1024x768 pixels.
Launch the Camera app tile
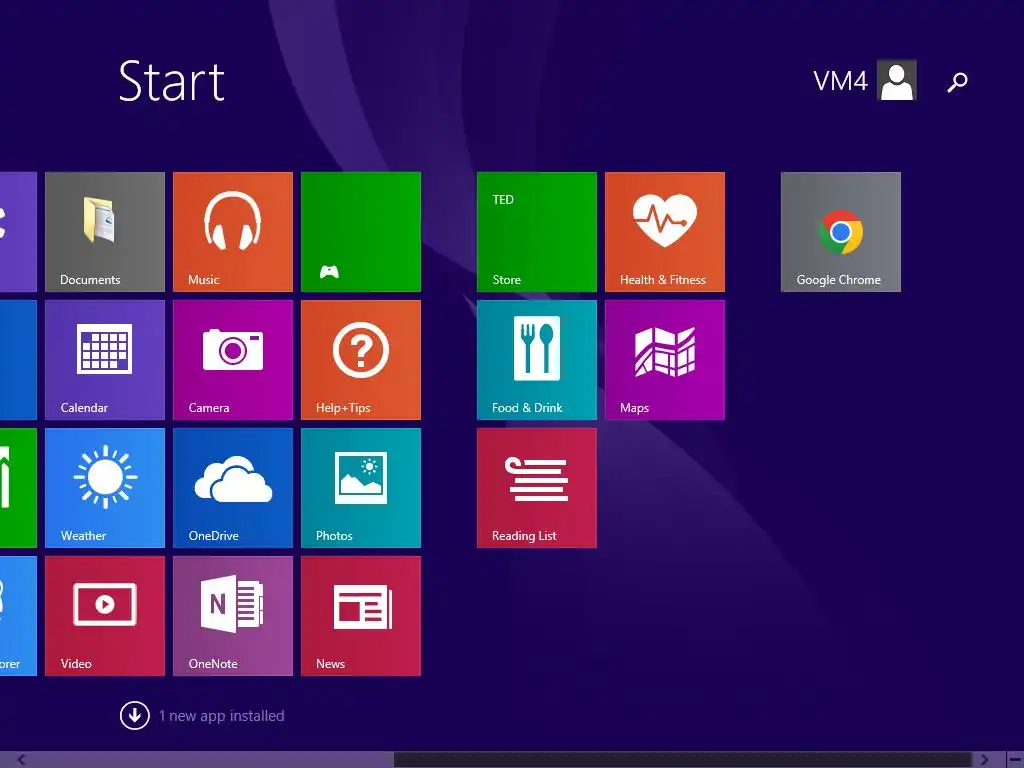point(232,360)
